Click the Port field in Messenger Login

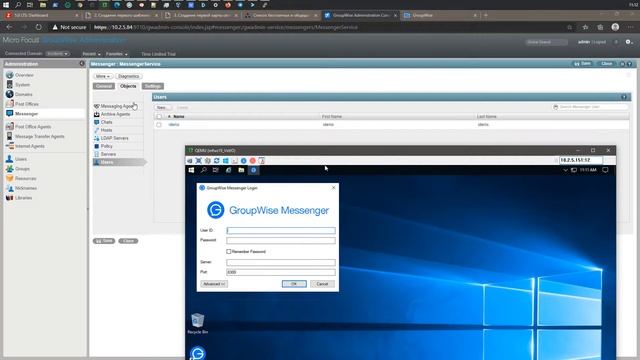click(x=281, y=272)
